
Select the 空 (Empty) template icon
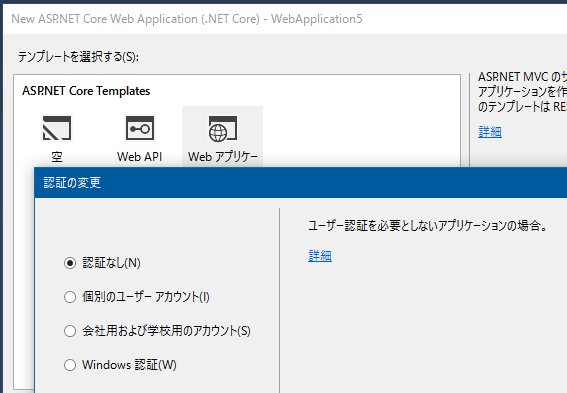57,128
